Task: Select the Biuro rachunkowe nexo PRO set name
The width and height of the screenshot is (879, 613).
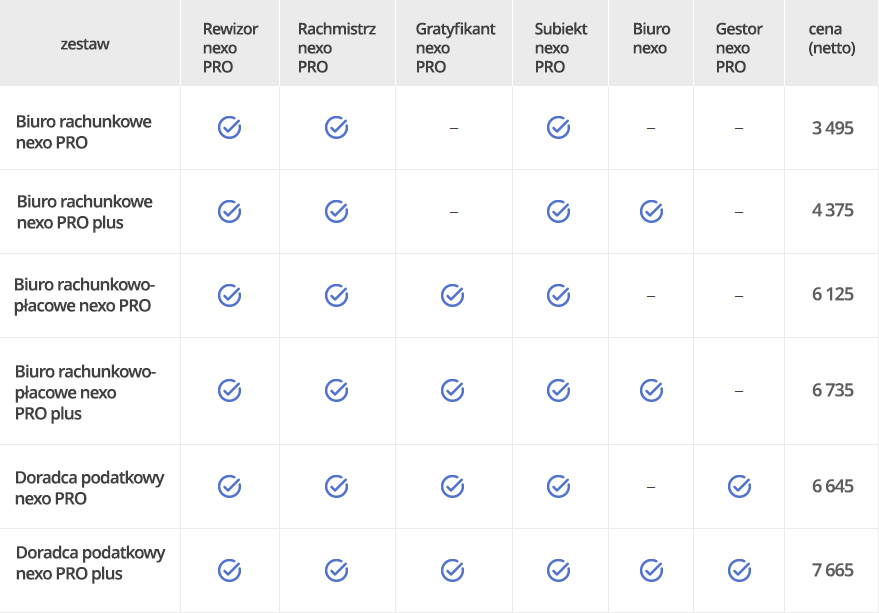Action: tap(84, 132)
